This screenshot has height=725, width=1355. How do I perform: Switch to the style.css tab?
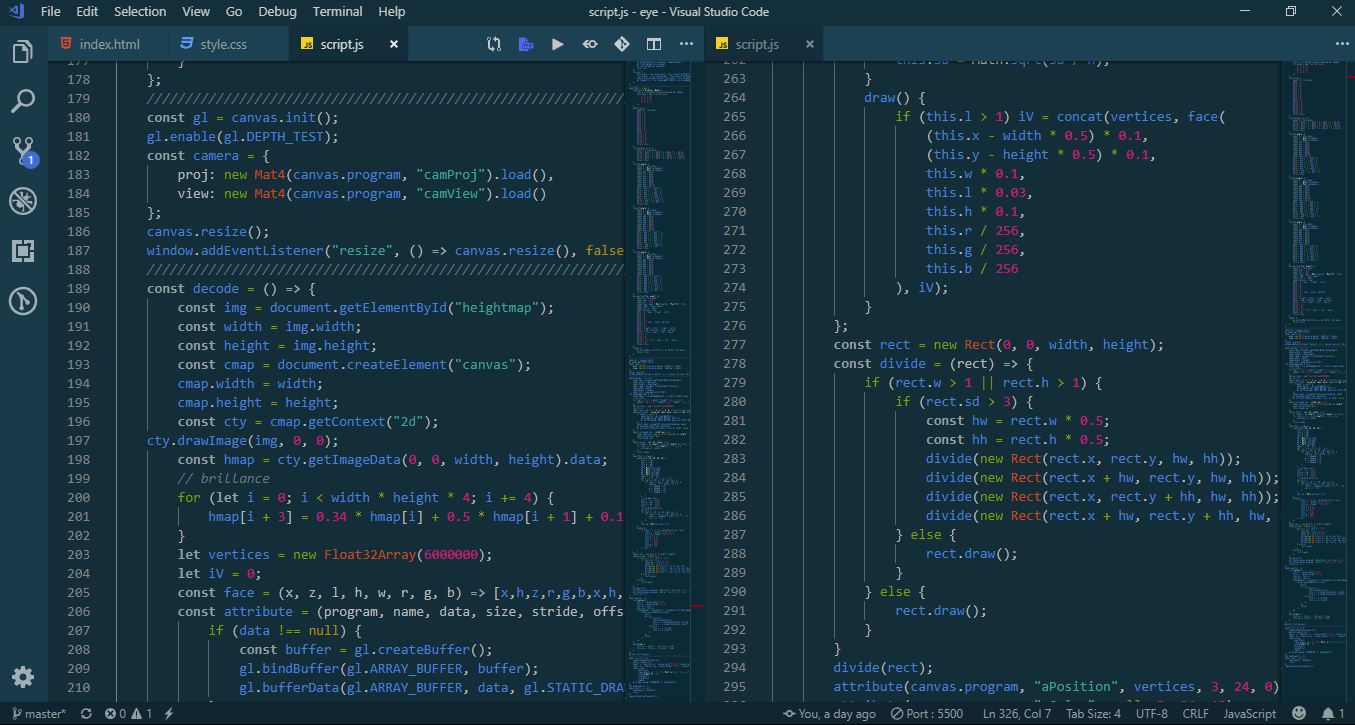coord(213,45)
